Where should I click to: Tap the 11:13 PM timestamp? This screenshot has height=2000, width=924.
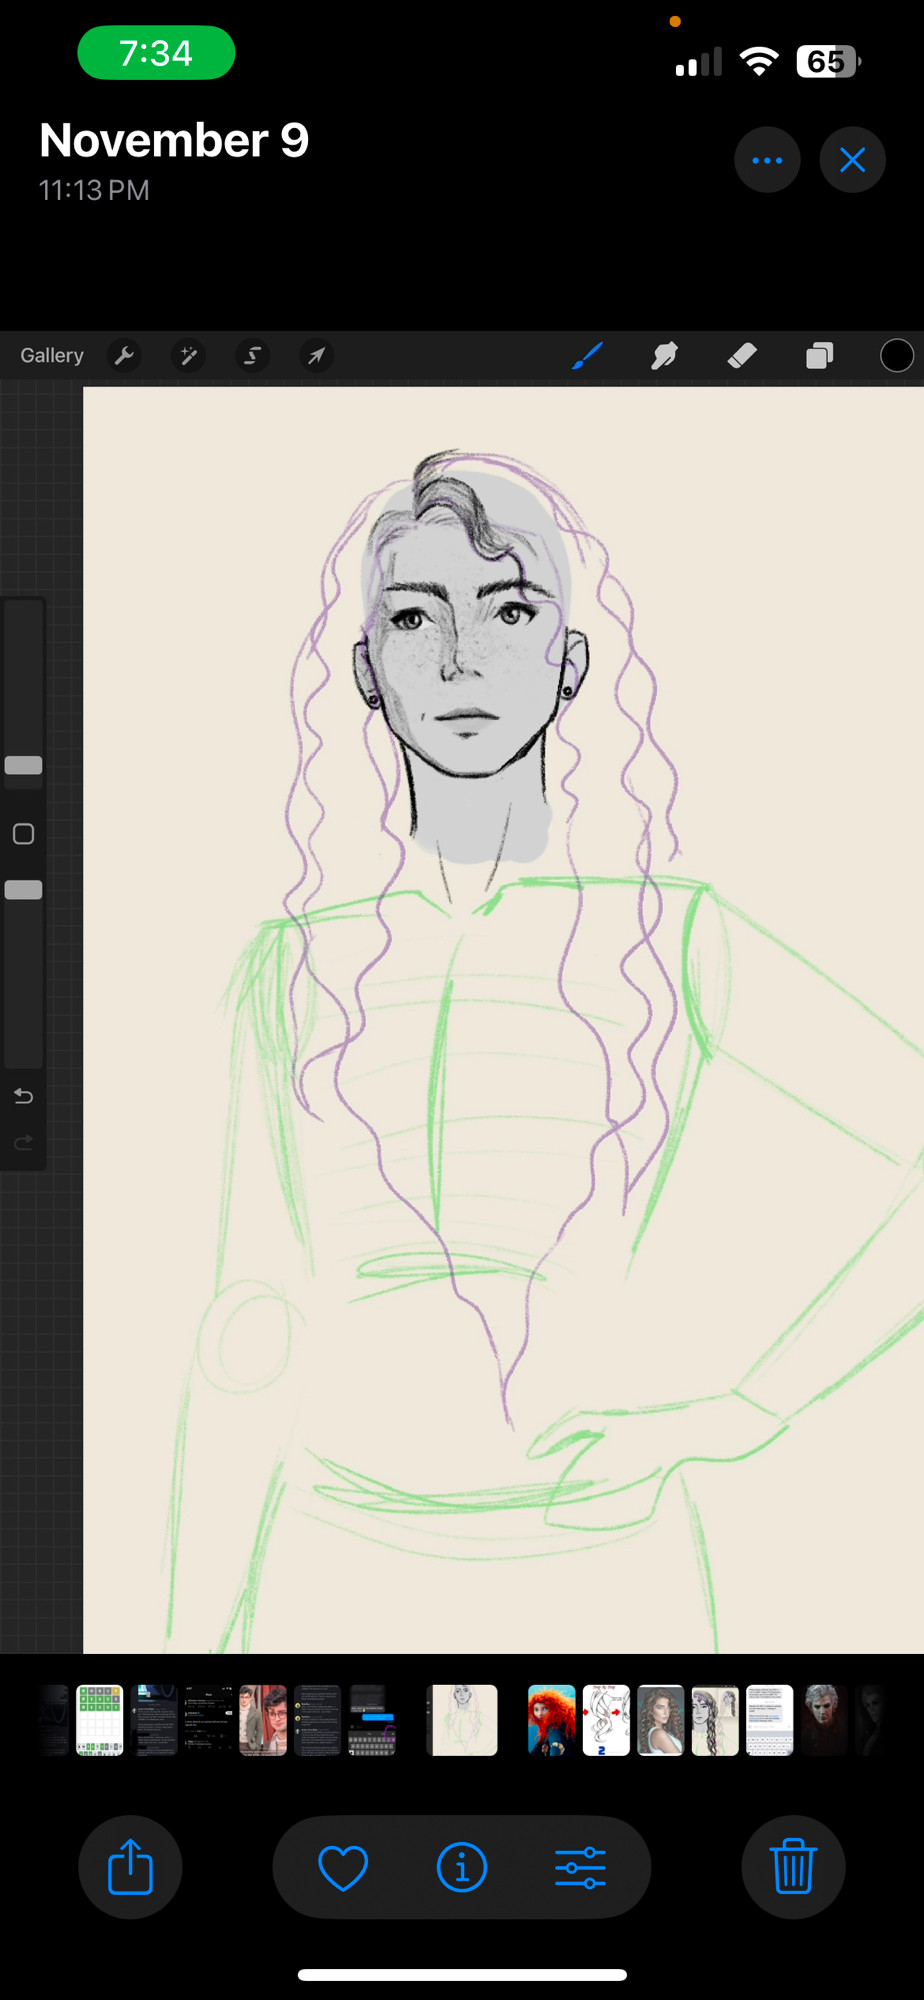(94, 190)
